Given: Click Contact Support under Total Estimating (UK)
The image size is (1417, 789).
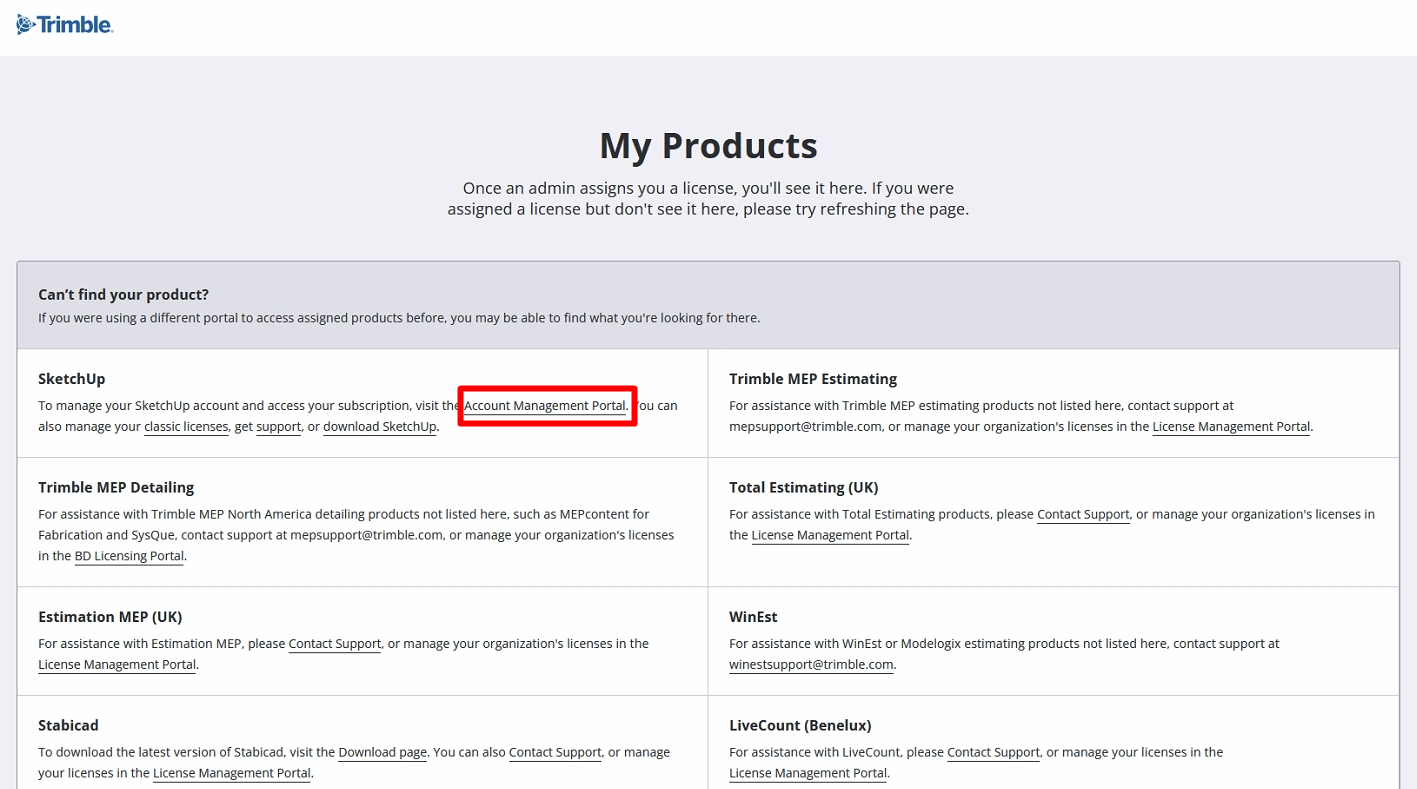Looking at the screenshot, I should point(1083,515).
